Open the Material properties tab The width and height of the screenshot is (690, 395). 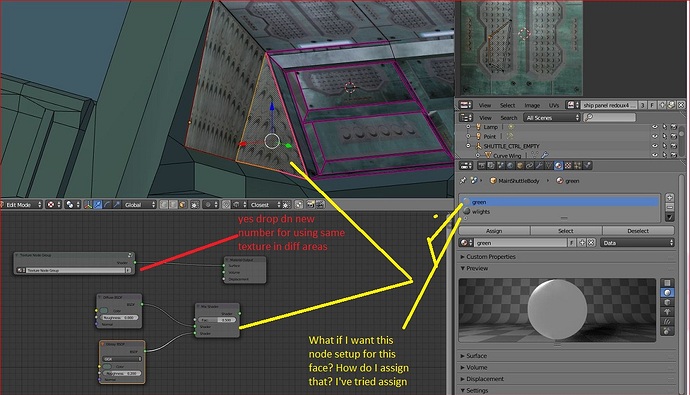click(558, 166)
